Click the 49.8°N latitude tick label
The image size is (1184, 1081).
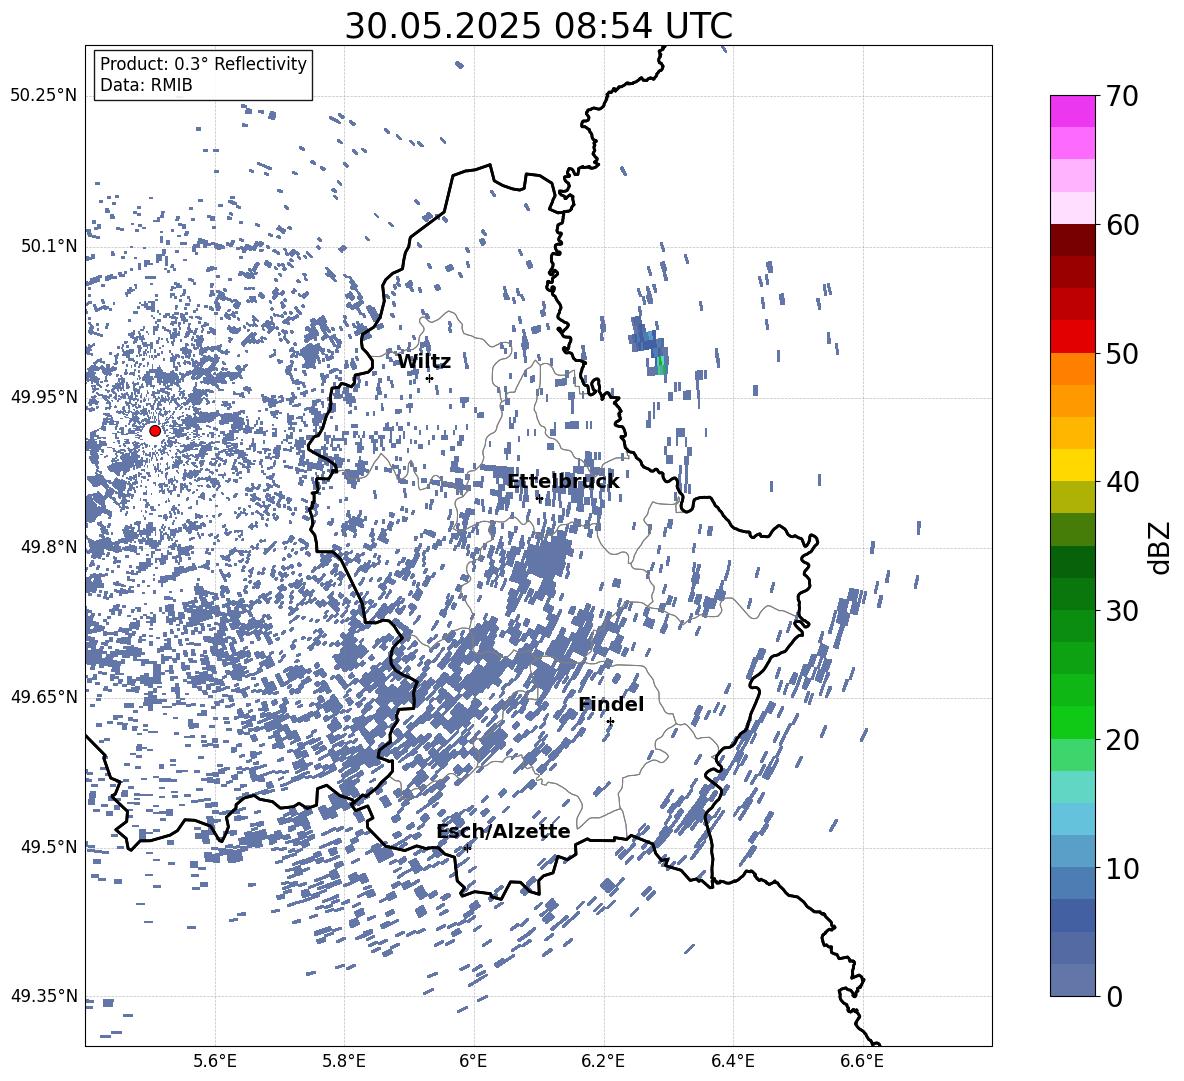[48, 547]
